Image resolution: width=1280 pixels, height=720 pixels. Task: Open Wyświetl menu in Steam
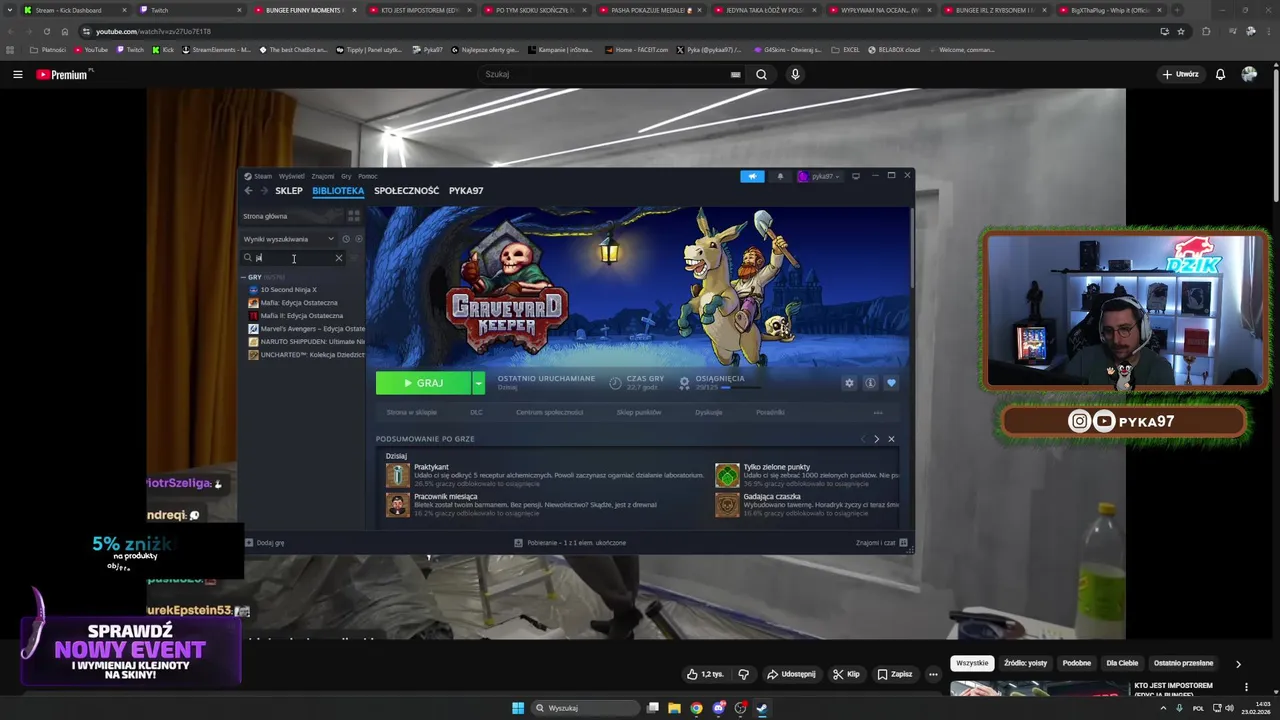tap(292, 176)
